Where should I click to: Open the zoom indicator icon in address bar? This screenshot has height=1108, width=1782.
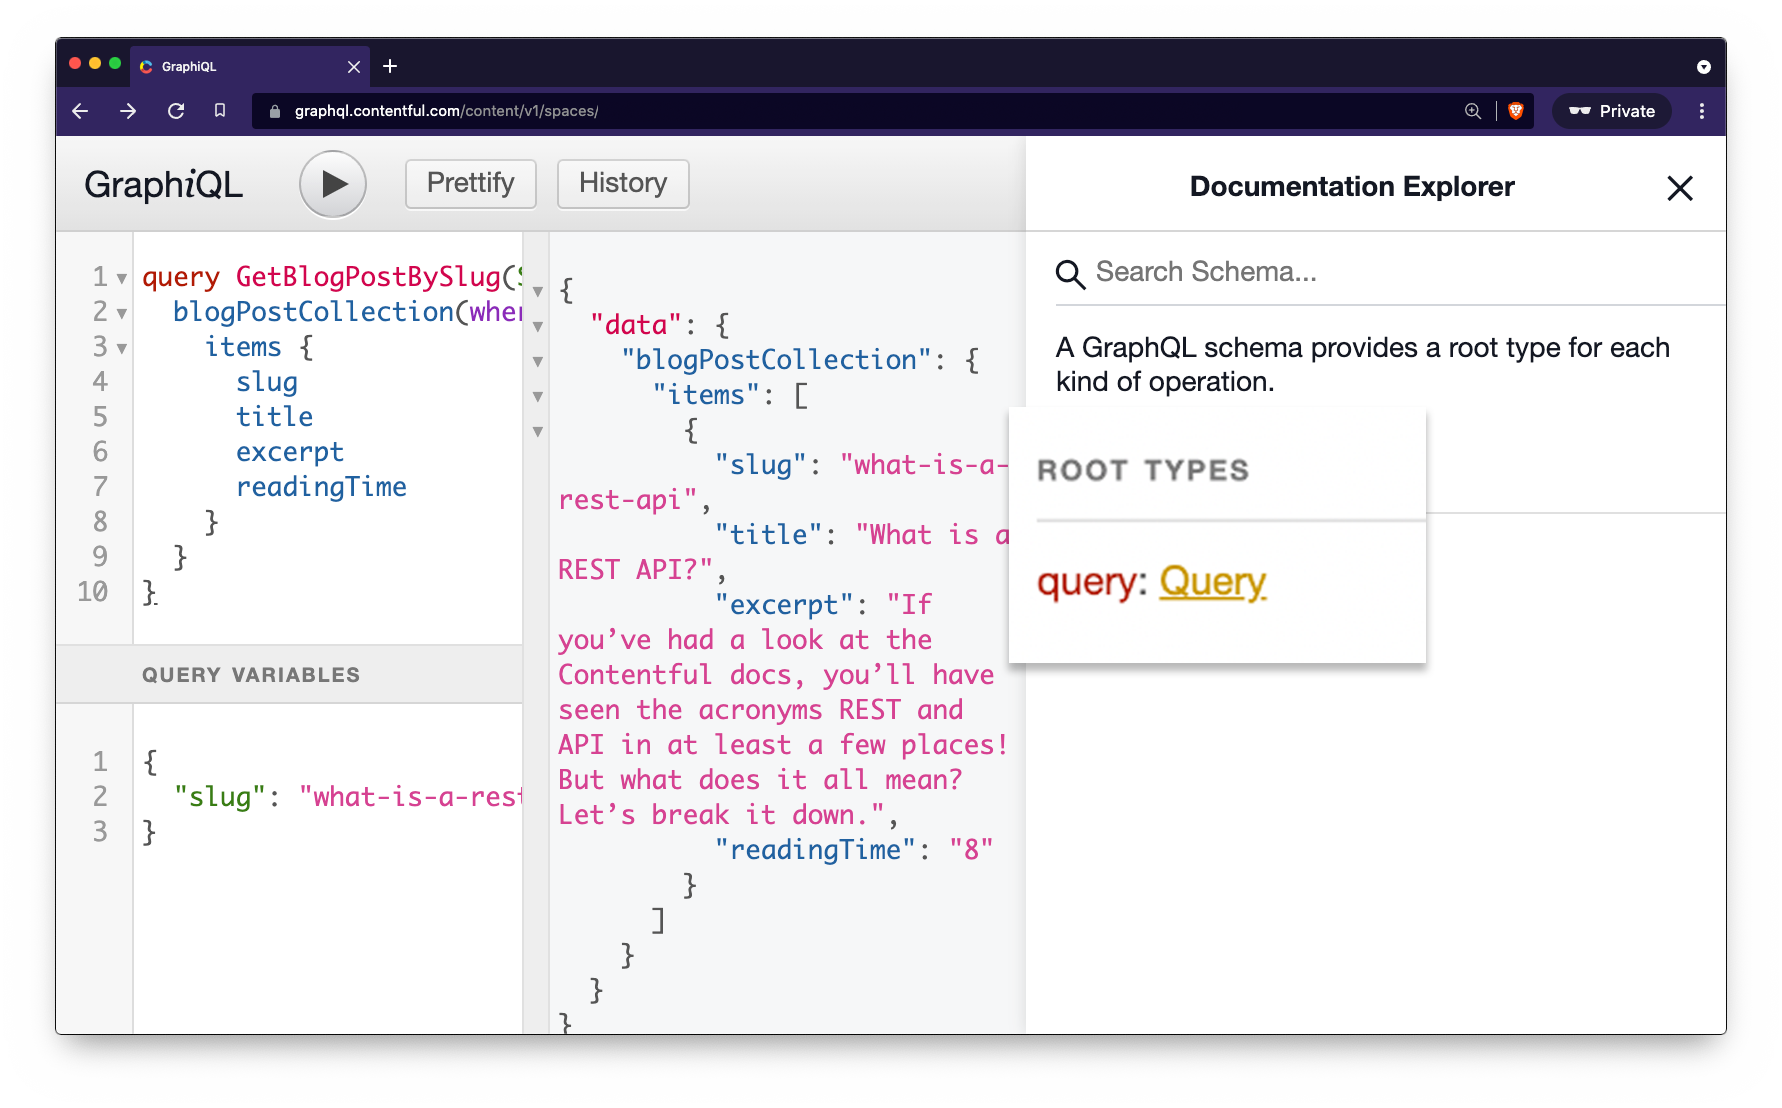coord(1473,111)
